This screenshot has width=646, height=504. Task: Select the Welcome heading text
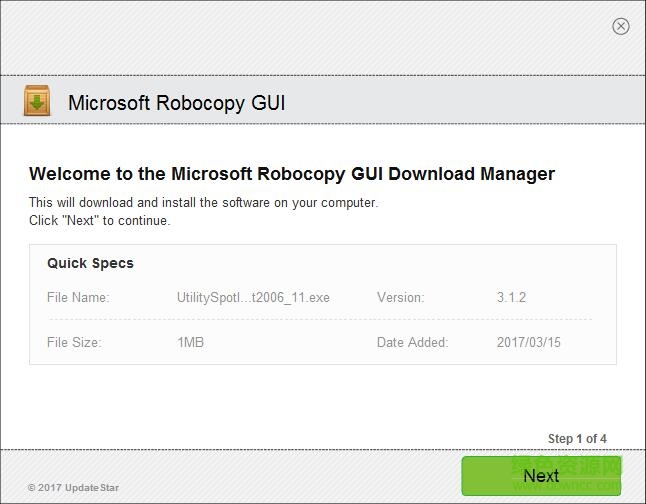click(x=291, y=174)
